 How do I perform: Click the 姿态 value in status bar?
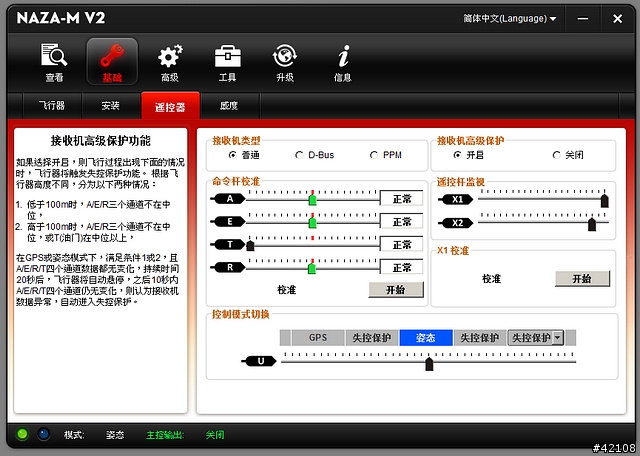pyautogui.click(x=115, y=435)
